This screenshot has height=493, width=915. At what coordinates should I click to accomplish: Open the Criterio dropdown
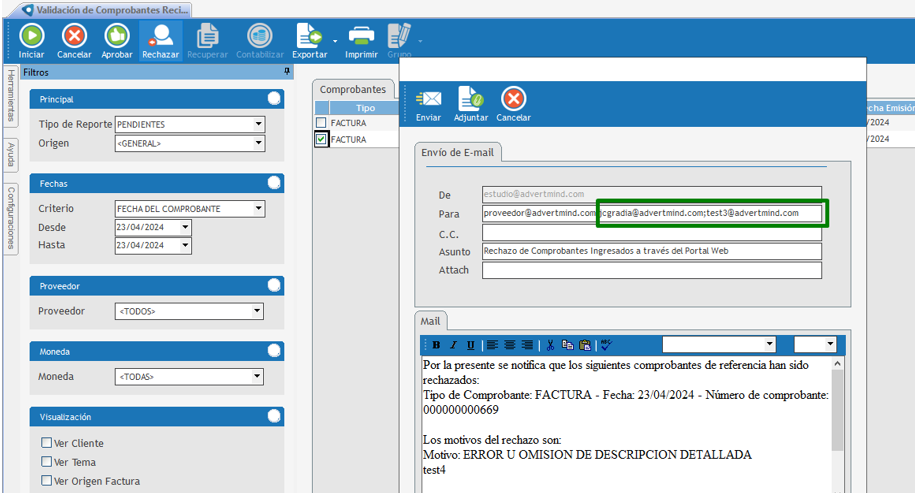pyautogui.click(x=259, y=208)
